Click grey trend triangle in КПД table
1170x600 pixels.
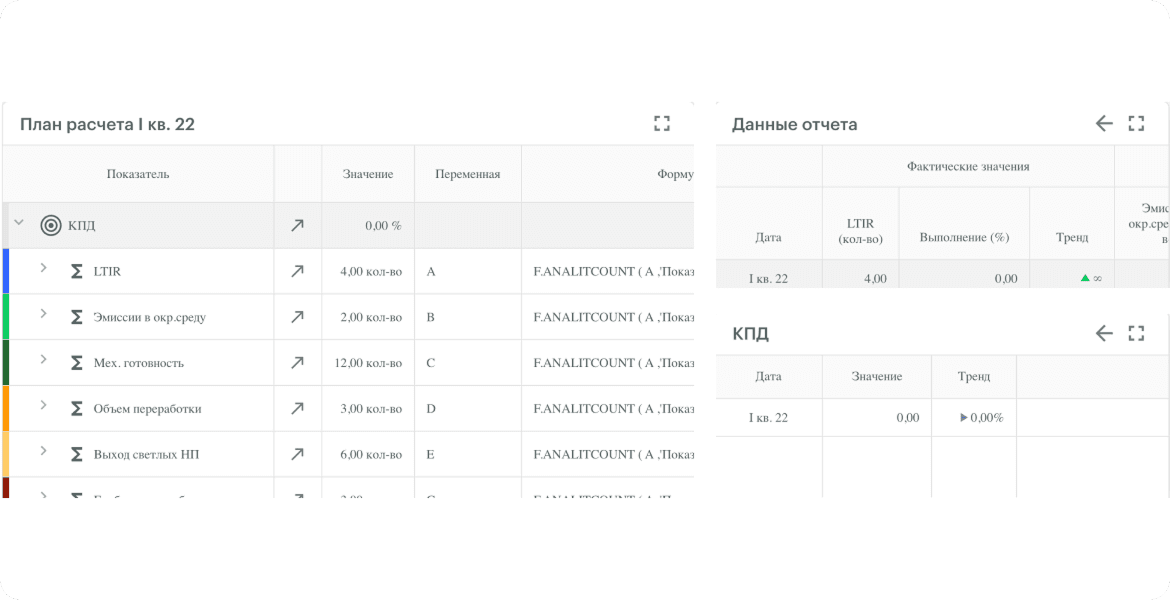click(x=964, y=418)
